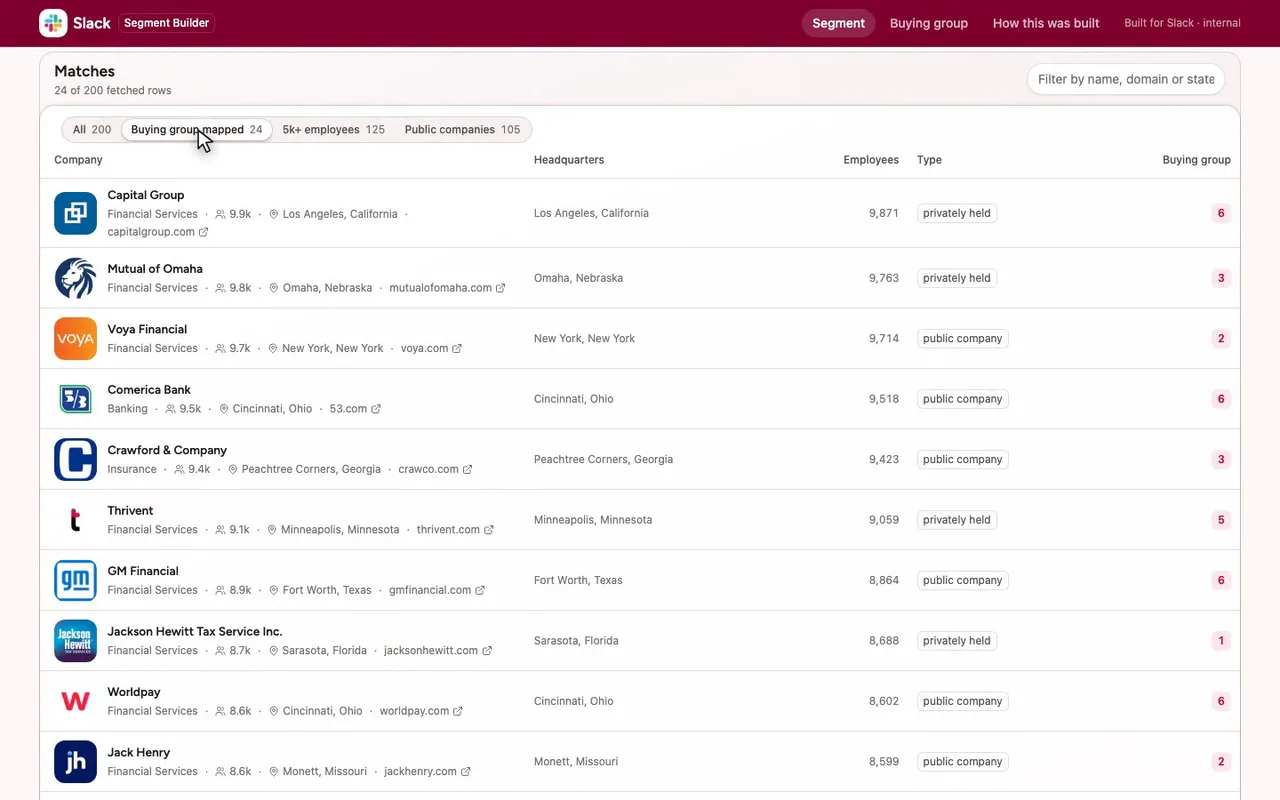Screen dimensions: 1280x800
Task: Click privately held tag for Mutual of Omaha
Action: click(x=957, y=278)
